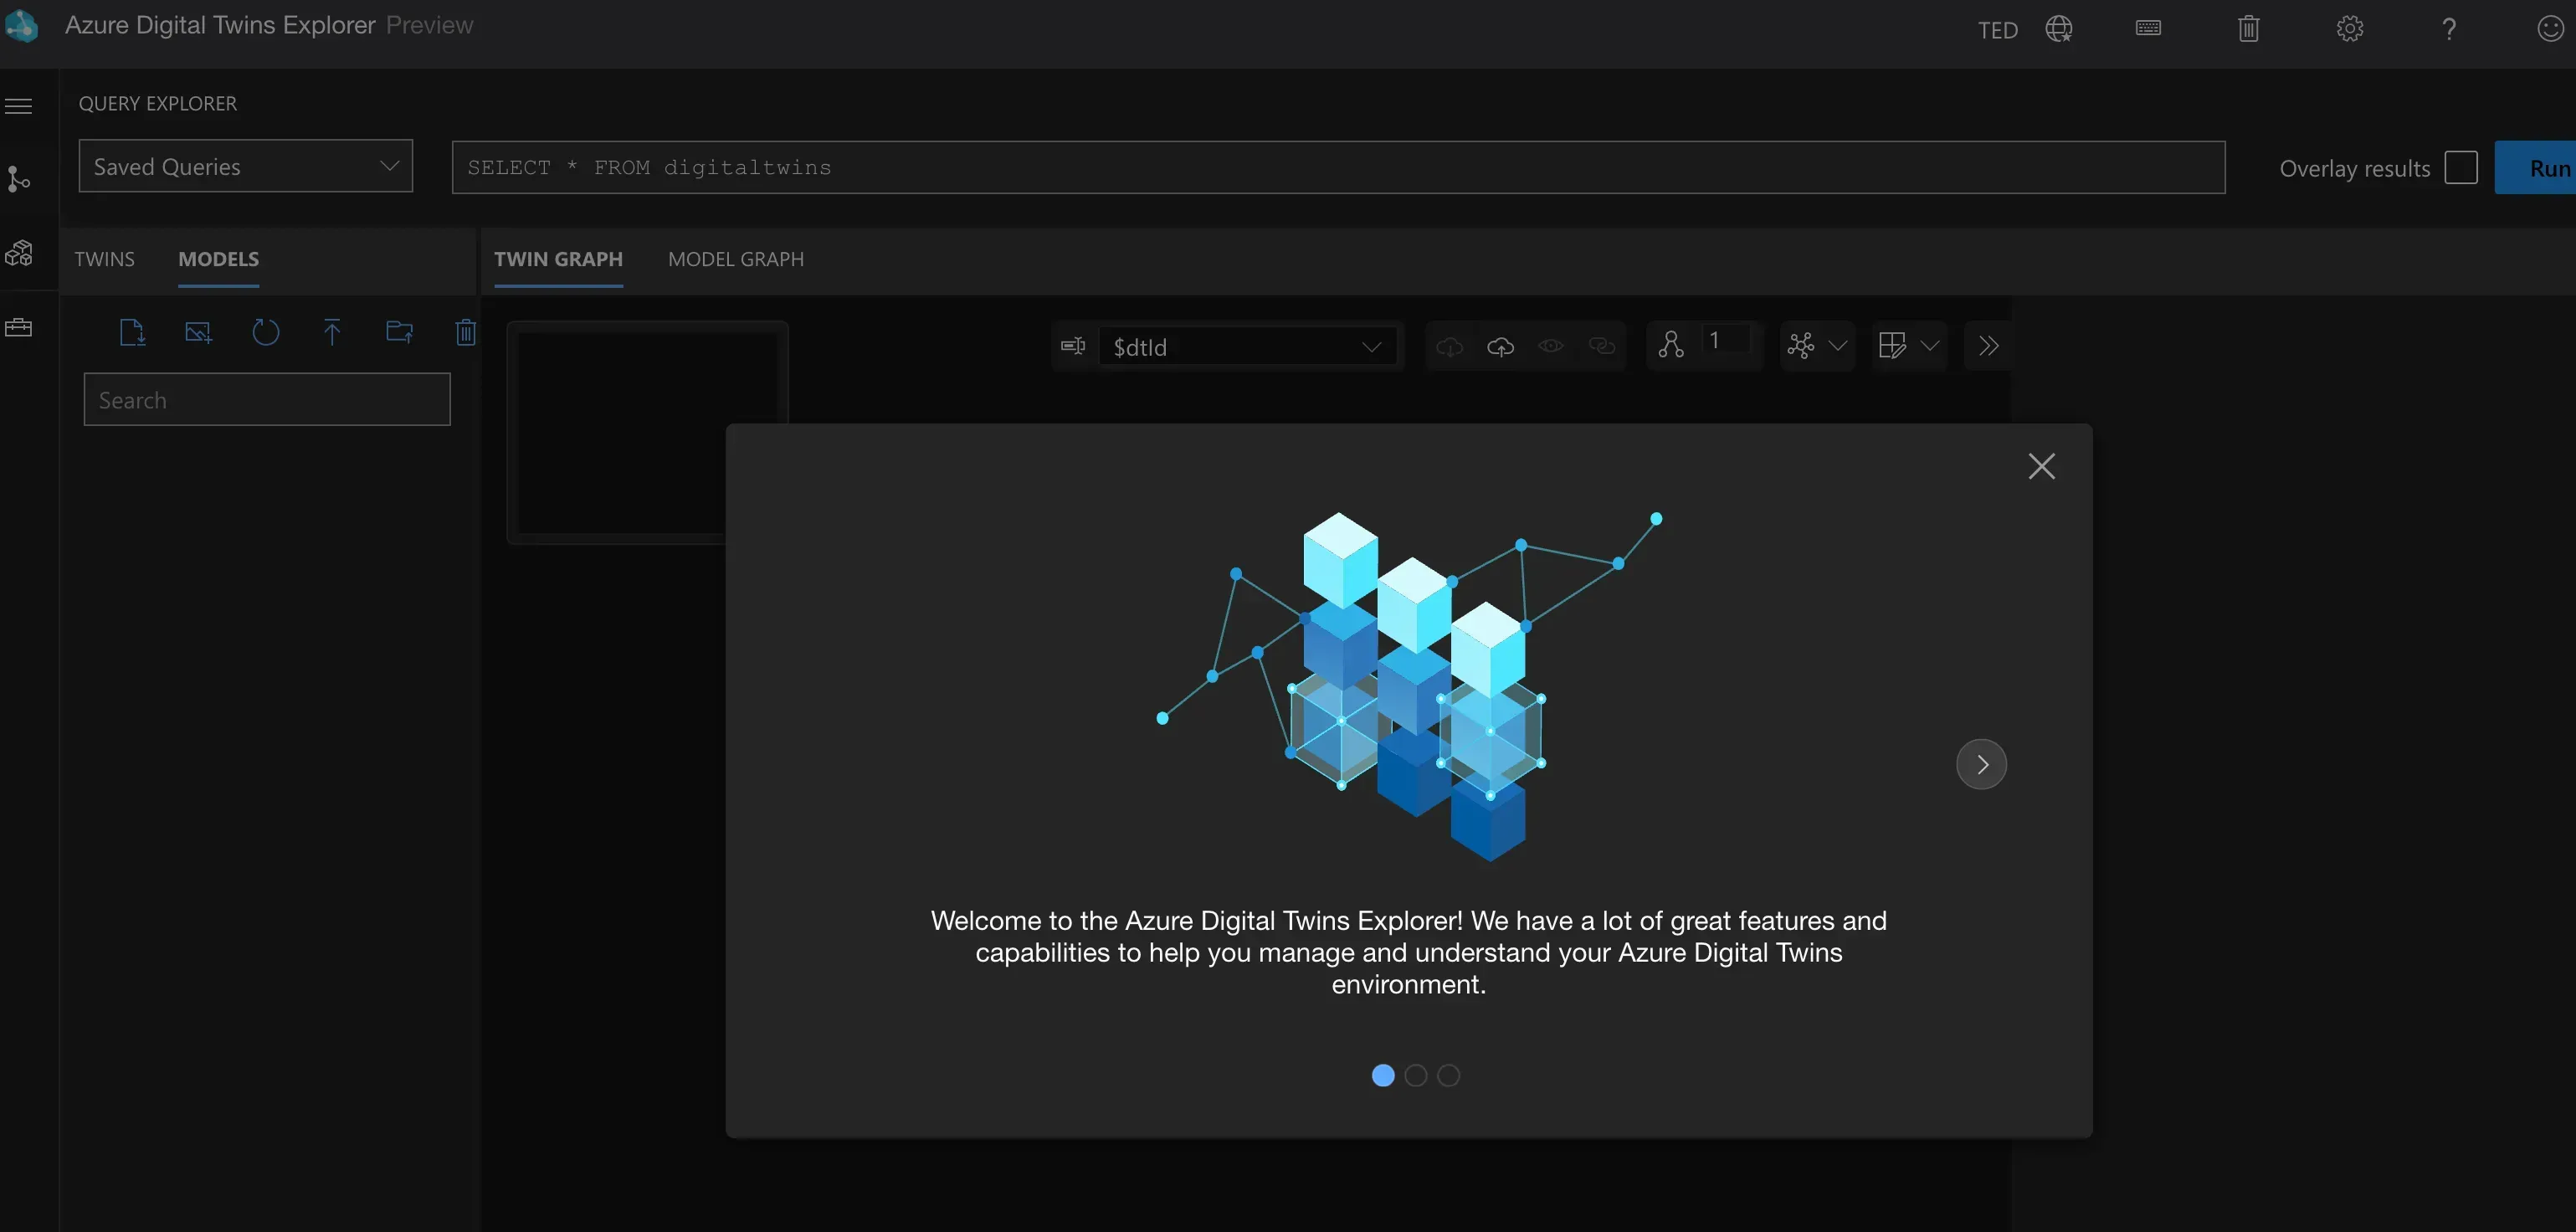Expand the graph layout options chevron
The width and height of the screenshot is (2576, 1232).
(x=1837, y=346)
